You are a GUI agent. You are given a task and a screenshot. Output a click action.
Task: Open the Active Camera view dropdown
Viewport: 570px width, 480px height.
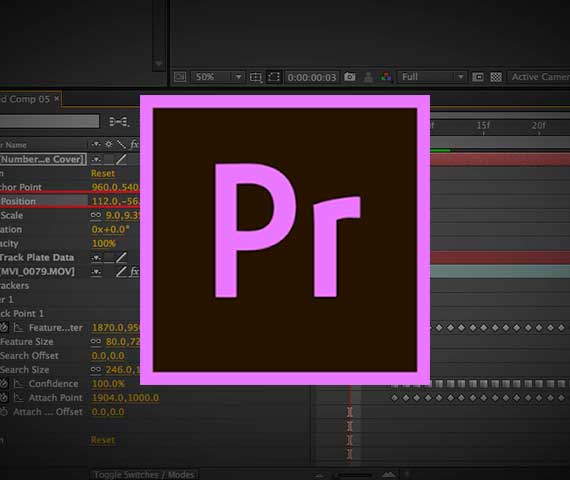point(539,77)
